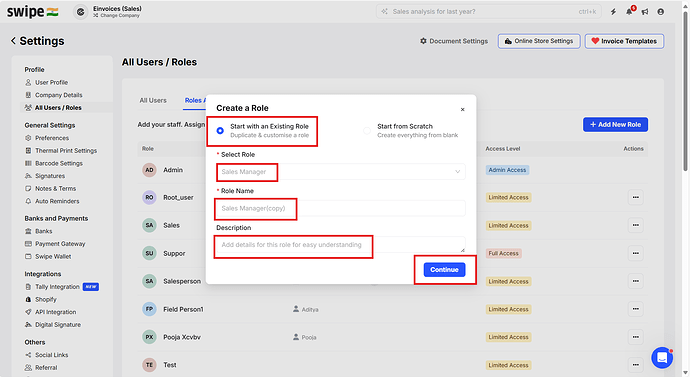Open User Profile in sidebar

47,82
